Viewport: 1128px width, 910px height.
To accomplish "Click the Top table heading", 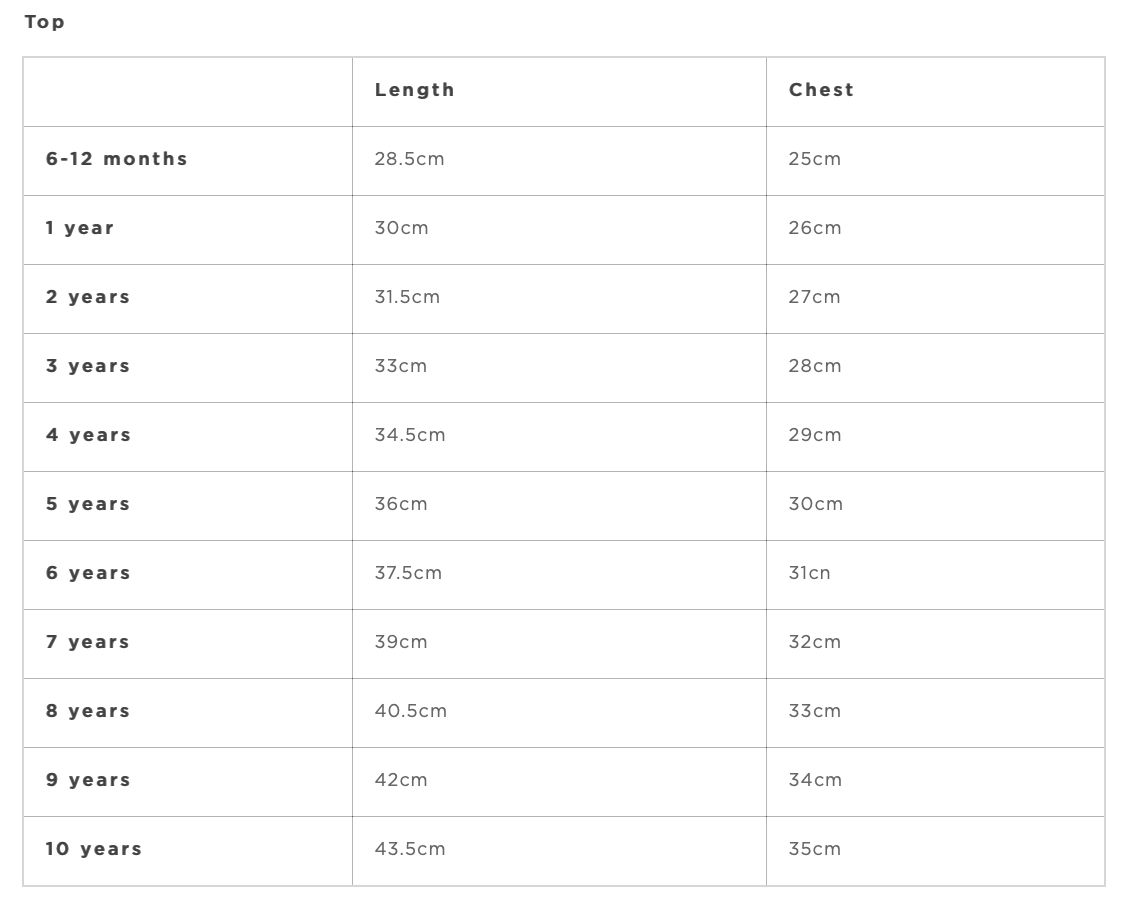I will click(44, 22).
